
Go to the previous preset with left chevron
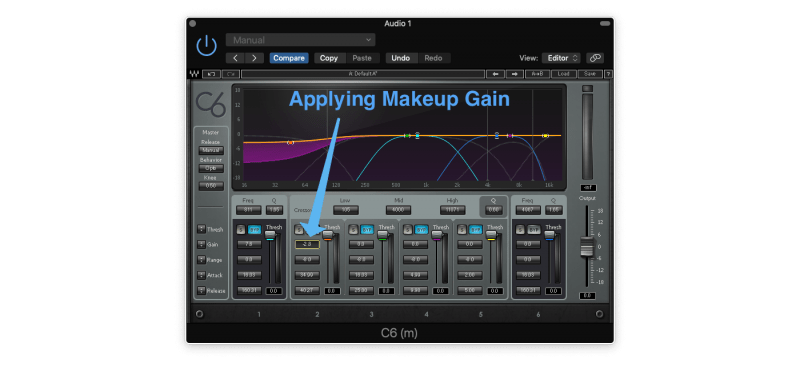pyautogui.click(x=235, y=58)
